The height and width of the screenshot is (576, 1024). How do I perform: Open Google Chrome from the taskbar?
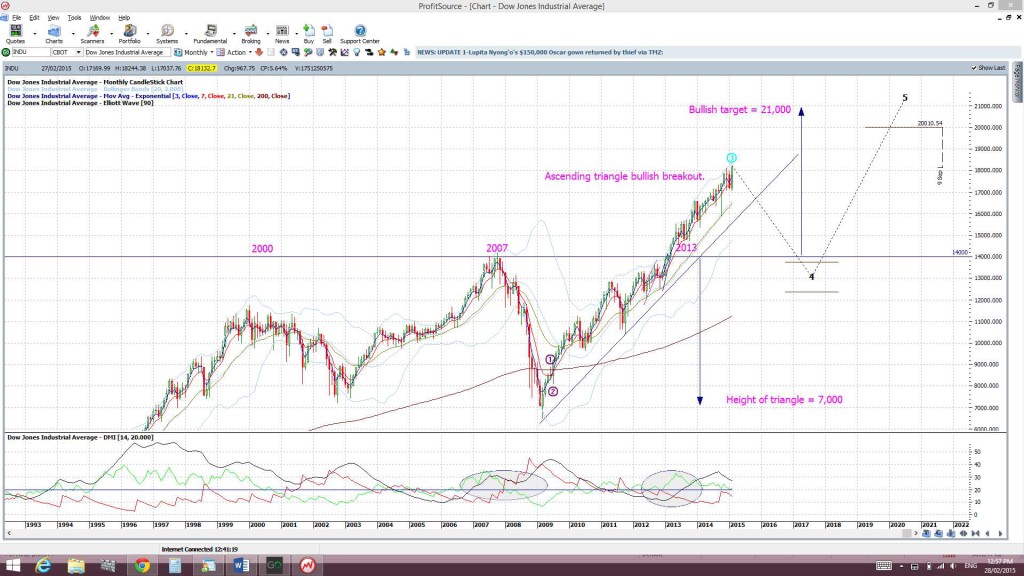(x=142, y=566)
